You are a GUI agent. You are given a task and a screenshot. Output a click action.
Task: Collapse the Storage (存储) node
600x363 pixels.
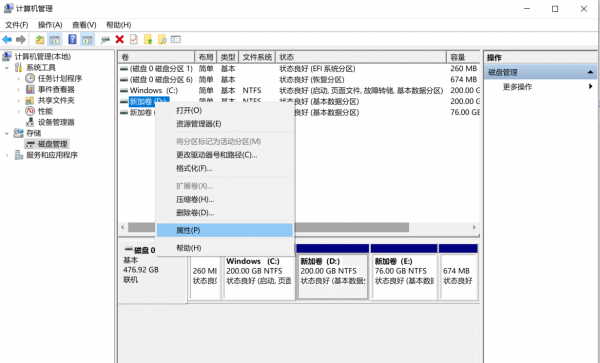7,133
